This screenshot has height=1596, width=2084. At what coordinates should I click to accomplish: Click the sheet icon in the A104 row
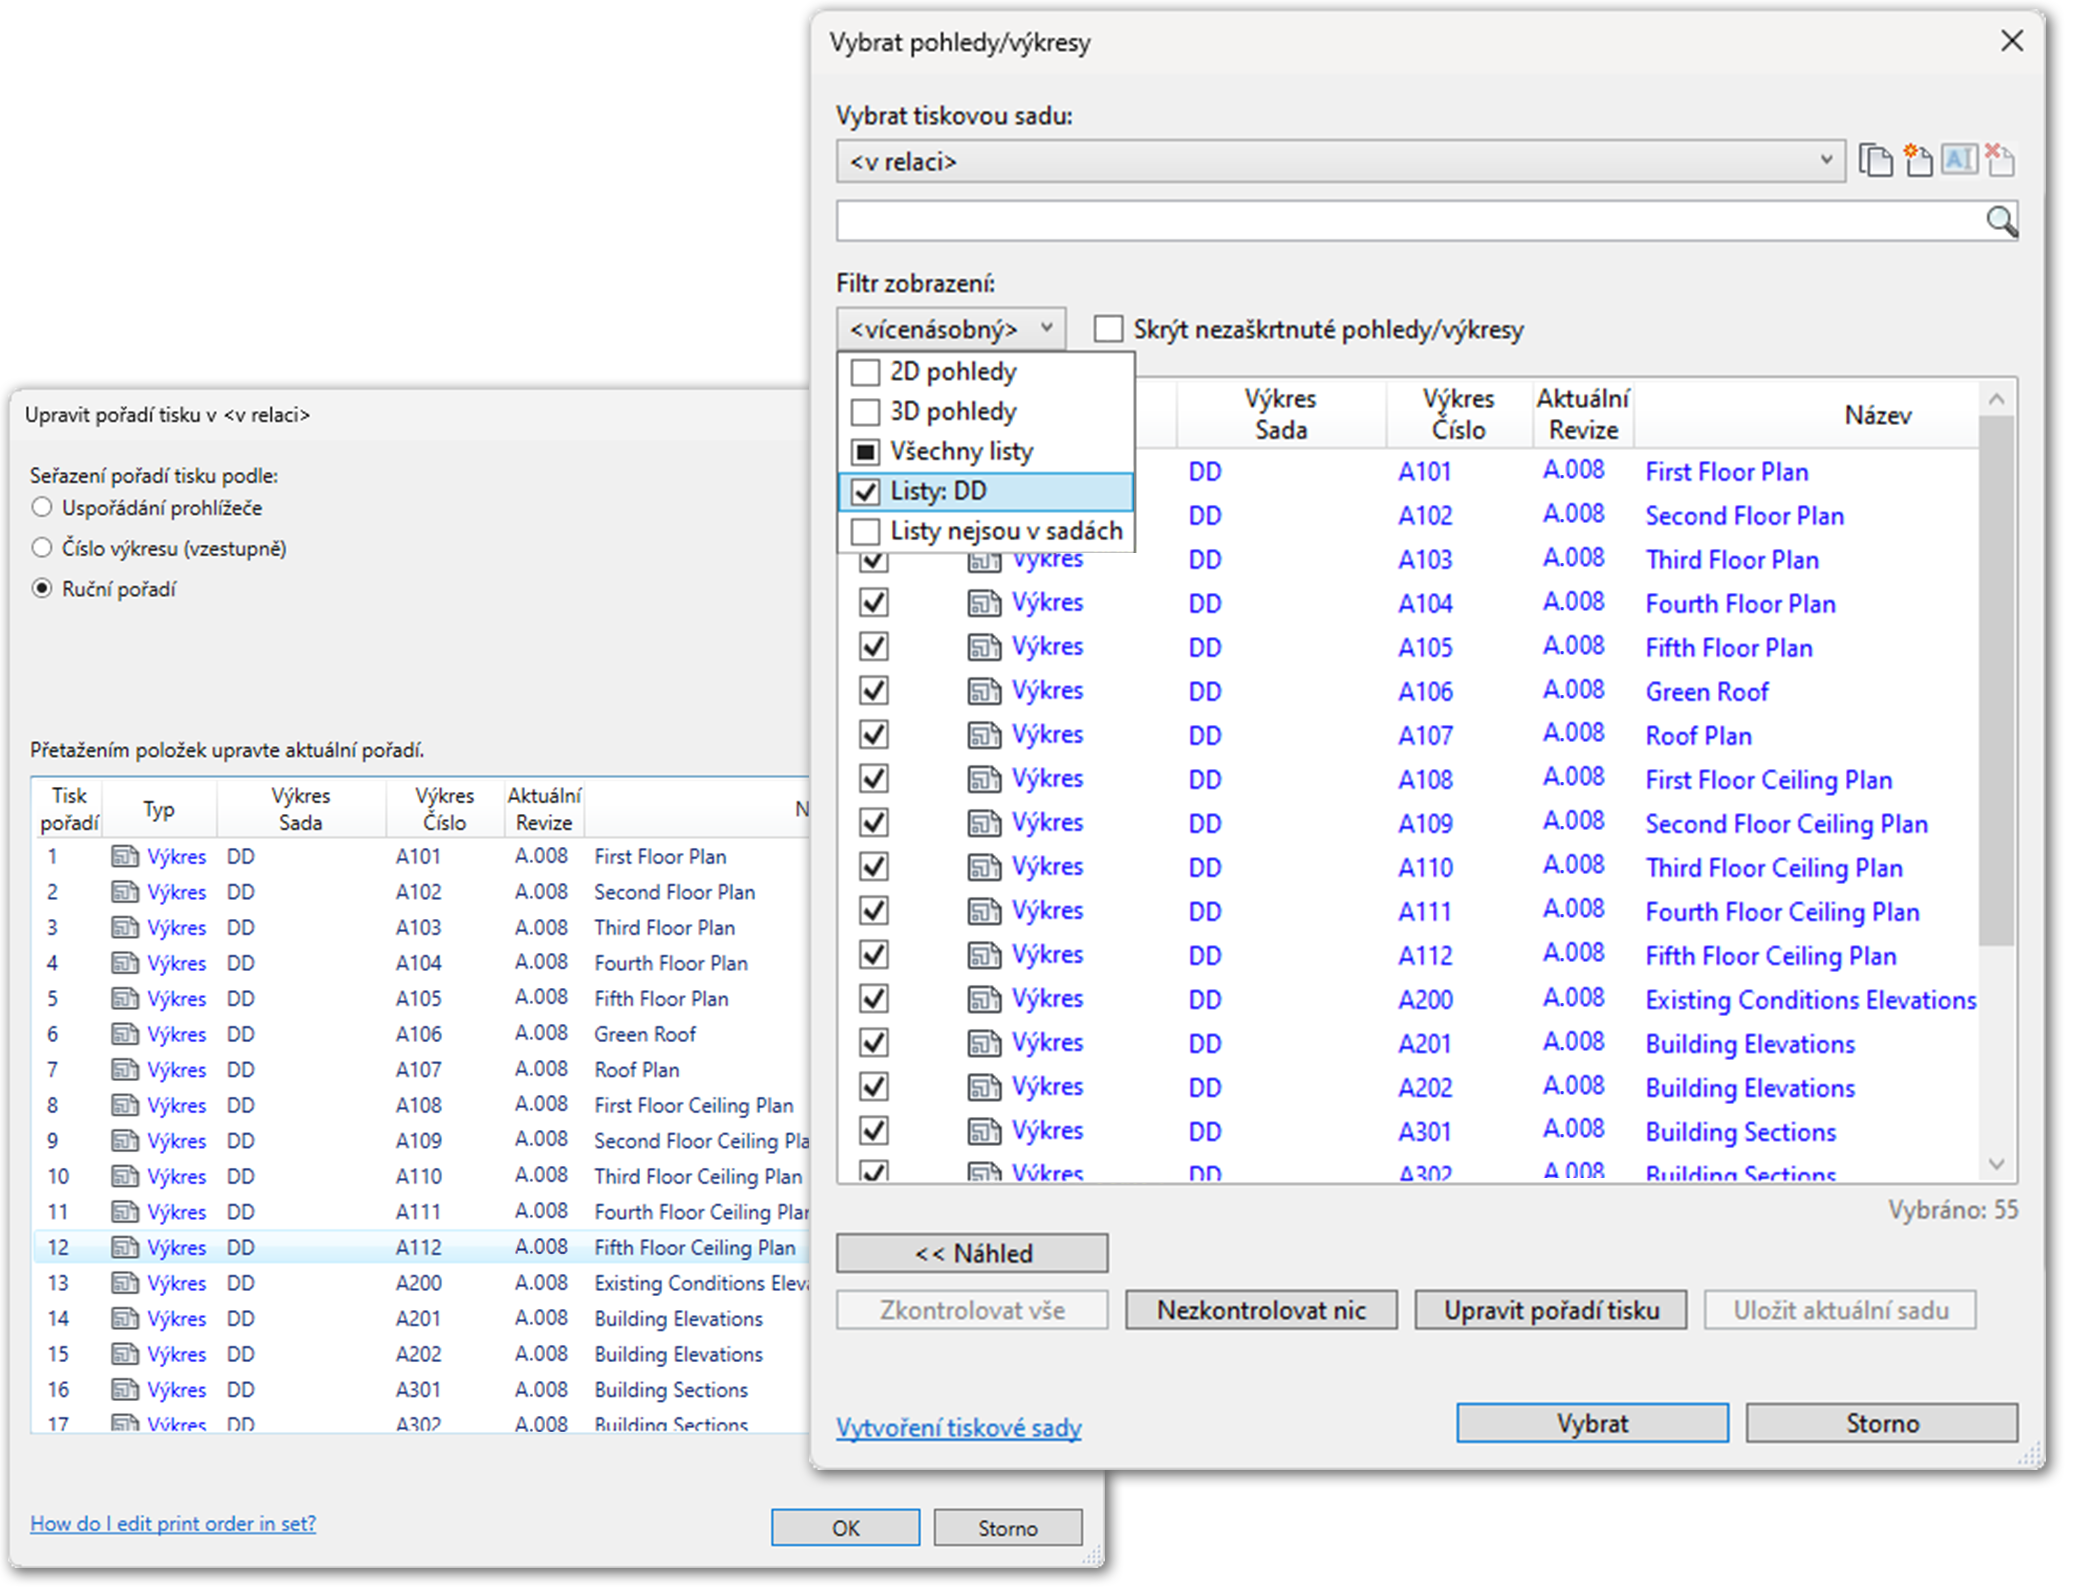coord(984,603)
